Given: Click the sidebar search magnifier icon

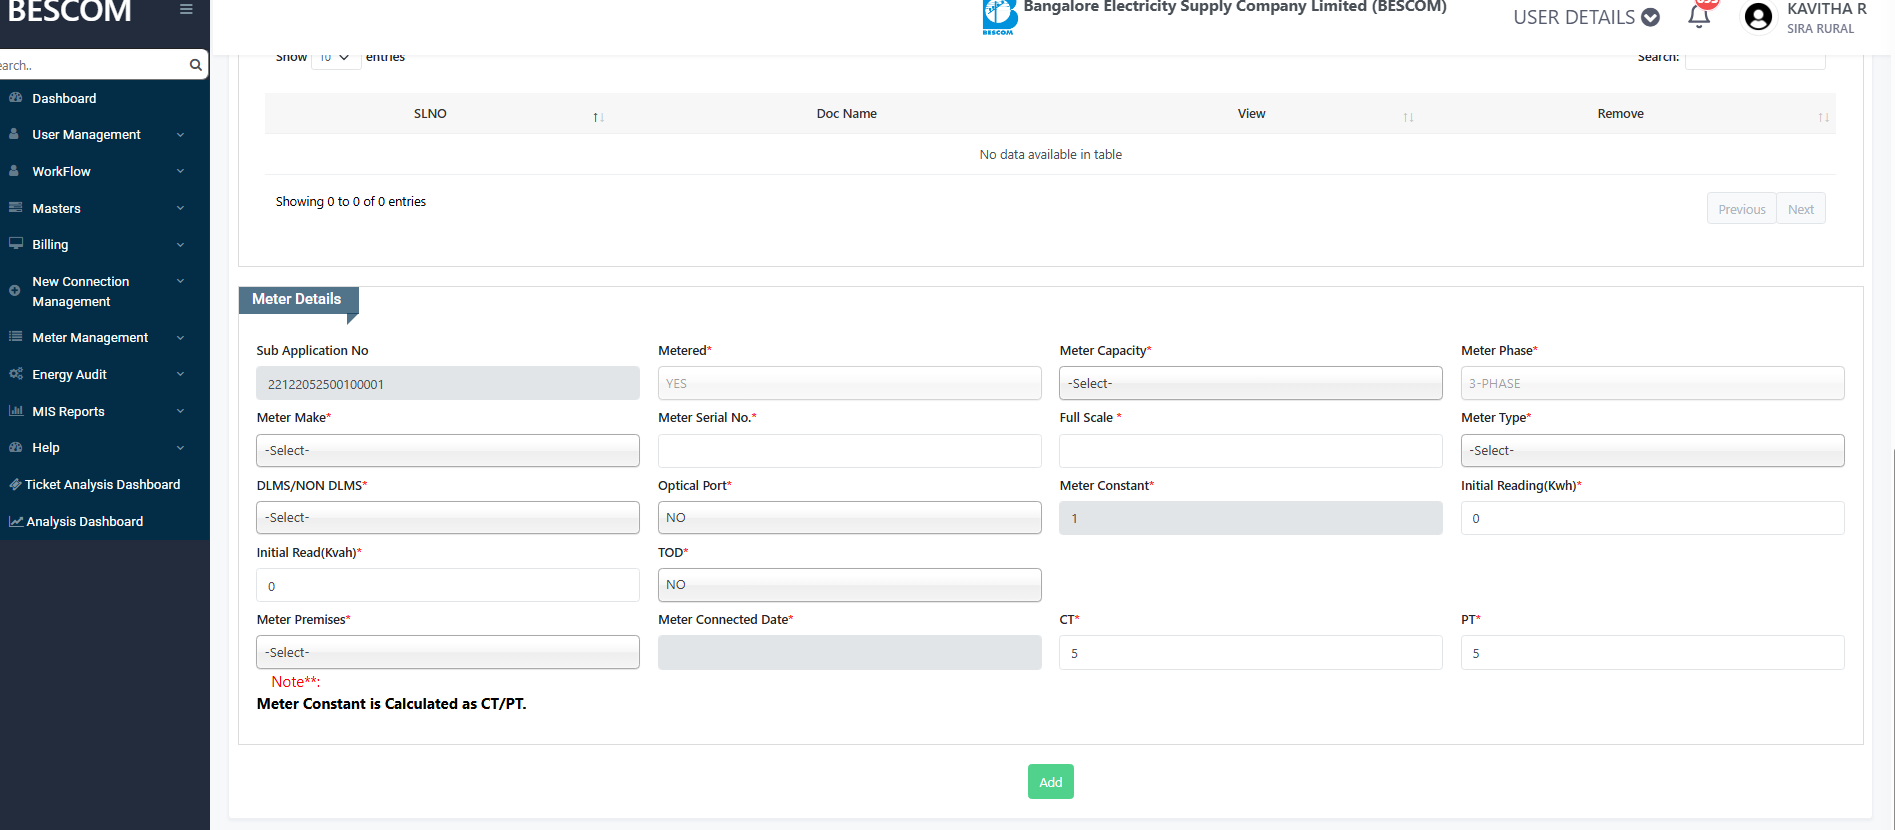Looking at the screenshot, I should [195, 65].
